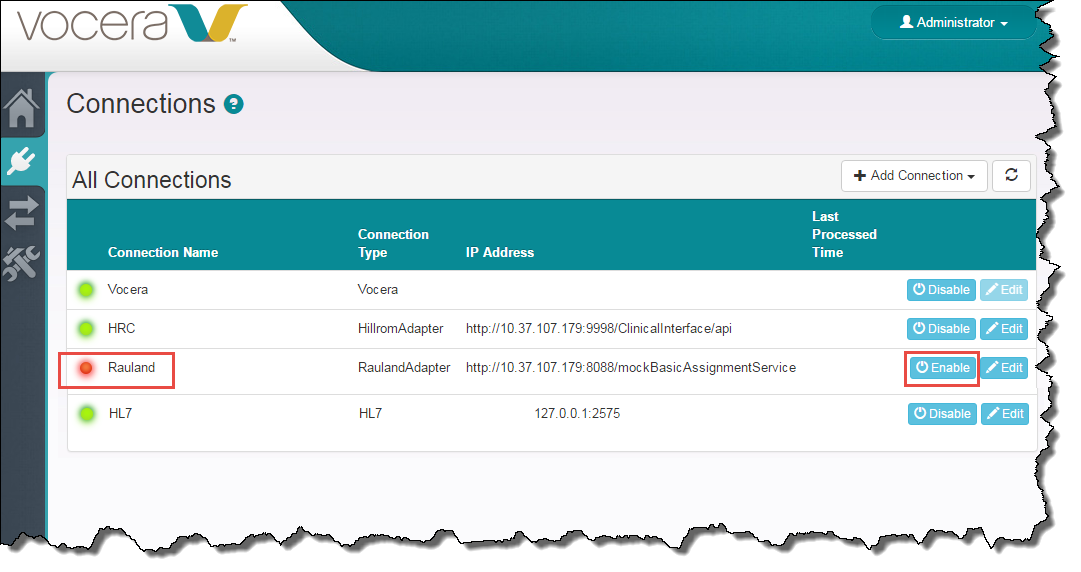The width and height of the screenshot is (1081, 572).
Task: Click the Connections help question icon
Action: click(233, 104)
